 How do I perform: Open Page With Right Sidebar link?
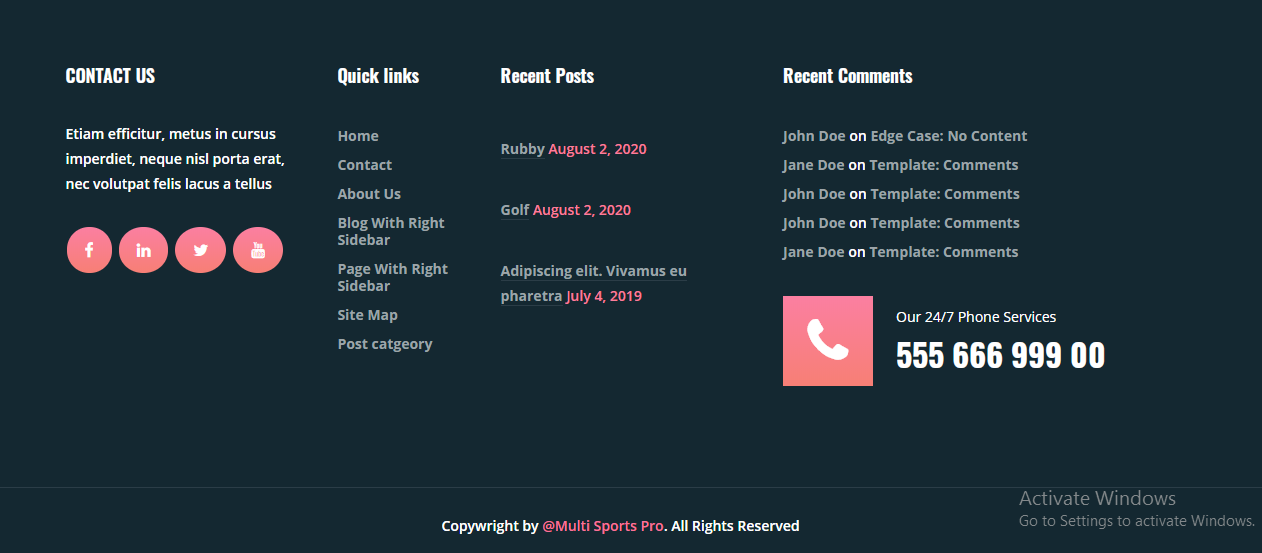(393, 277)
